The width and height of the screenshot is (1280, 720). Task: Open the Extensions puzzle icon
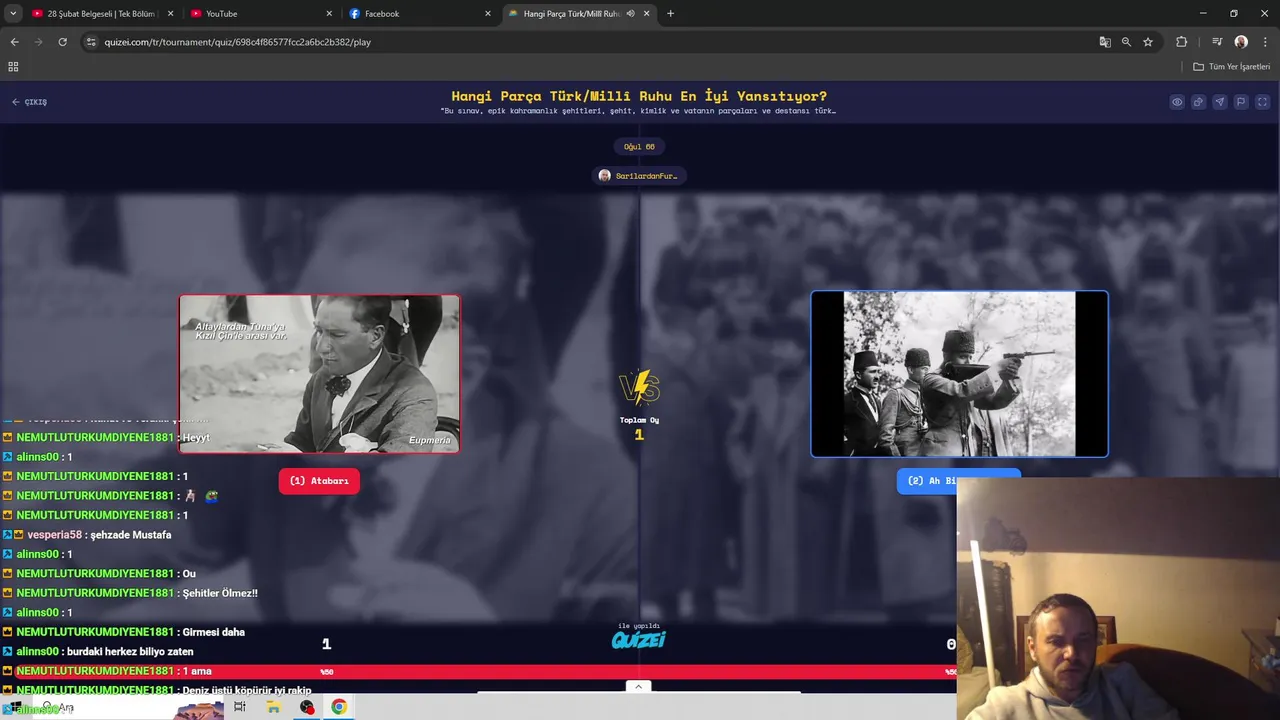point(1181,42)
